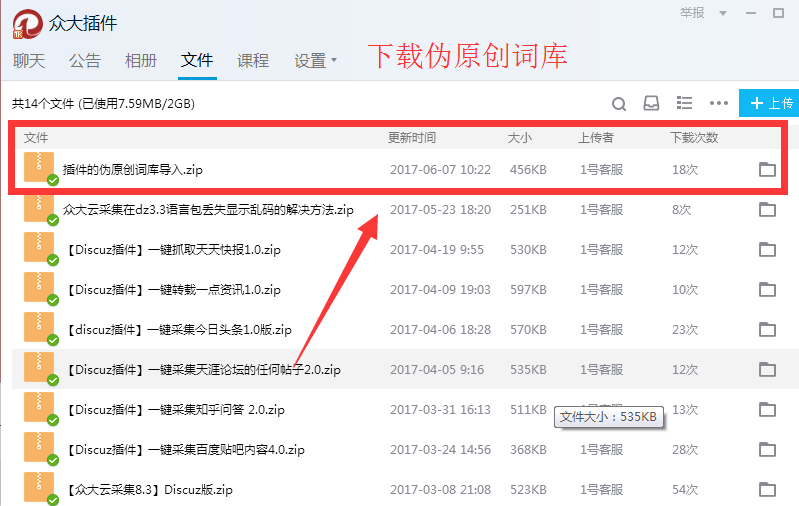Select the 文件 tab
The width and height of the screenshot is (799, 506).
tap(197, 61)
